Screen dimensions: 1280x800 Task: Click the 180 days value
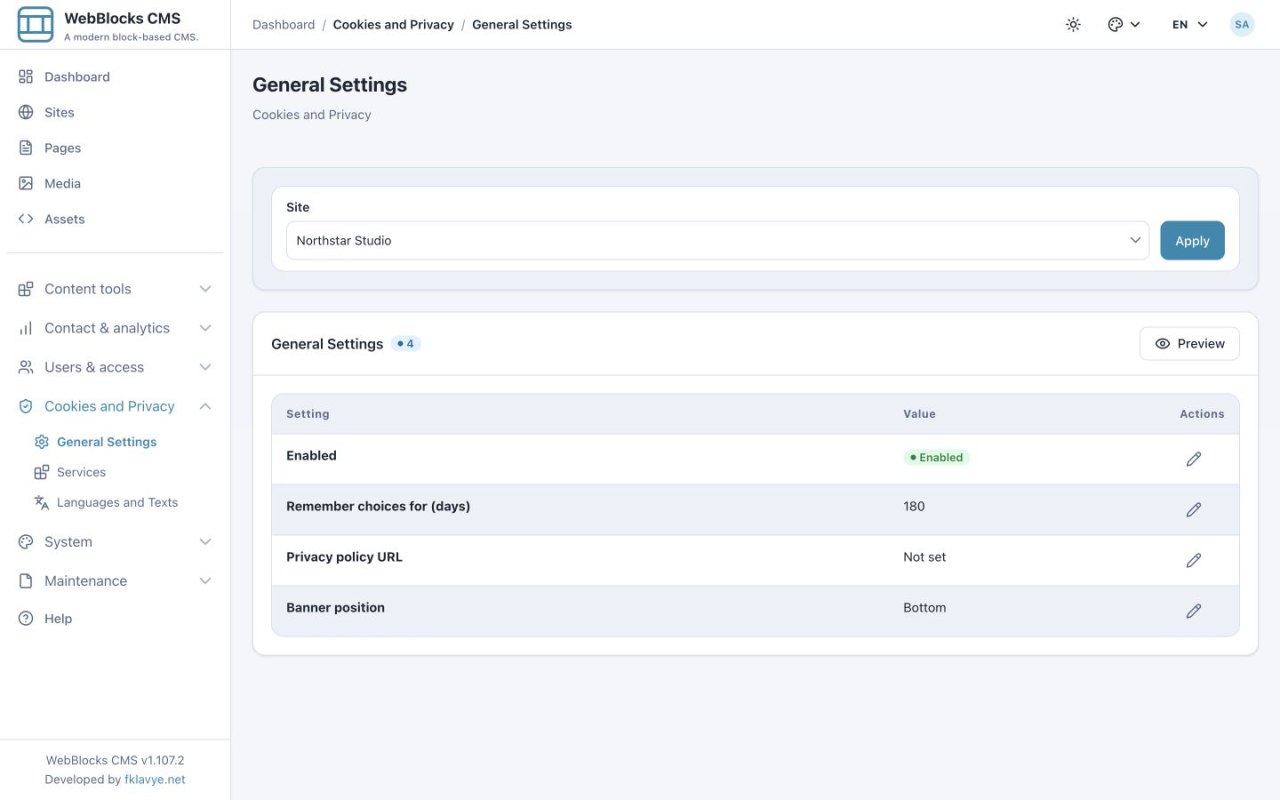point(914,506)
